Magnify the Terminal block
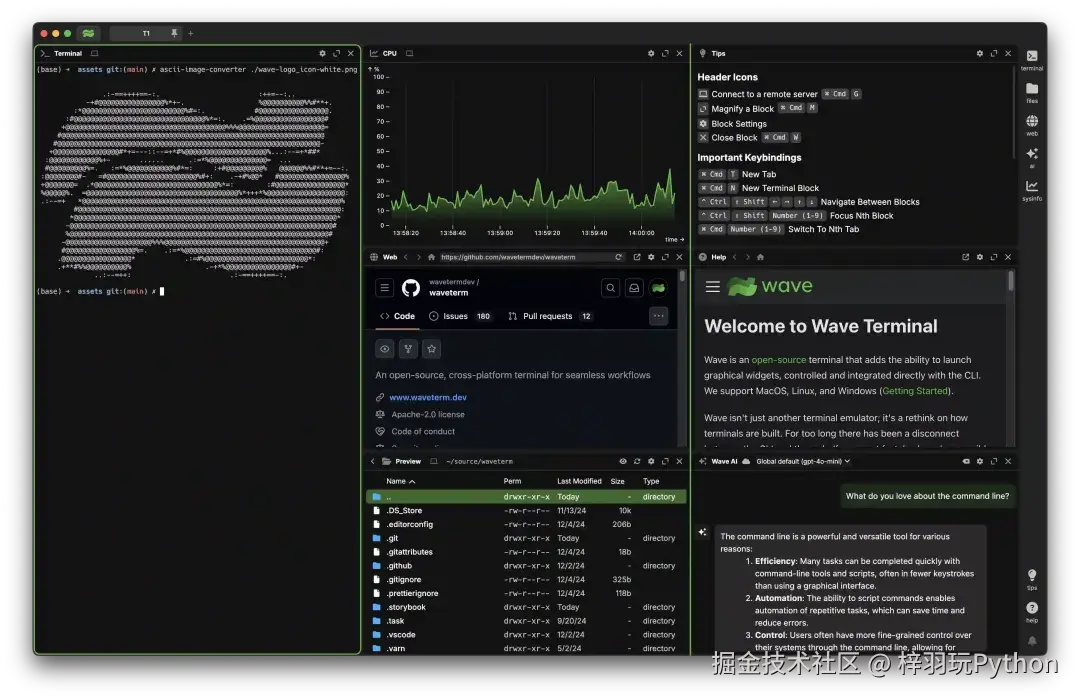 tap(337, 53)
